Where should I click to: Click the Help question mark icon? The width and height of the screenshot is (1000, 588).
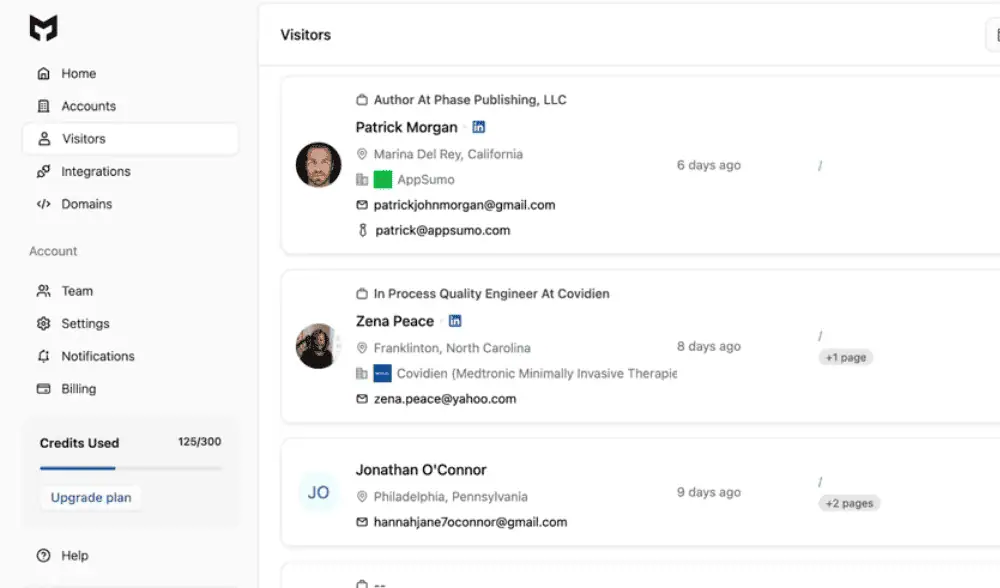tap(43, 556)
